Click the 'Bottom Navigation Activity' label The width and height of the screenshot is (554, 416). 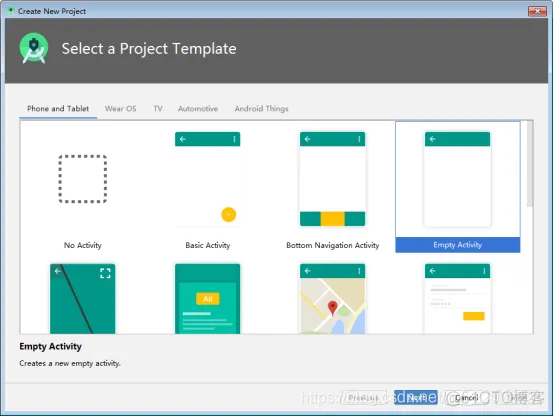332,245
